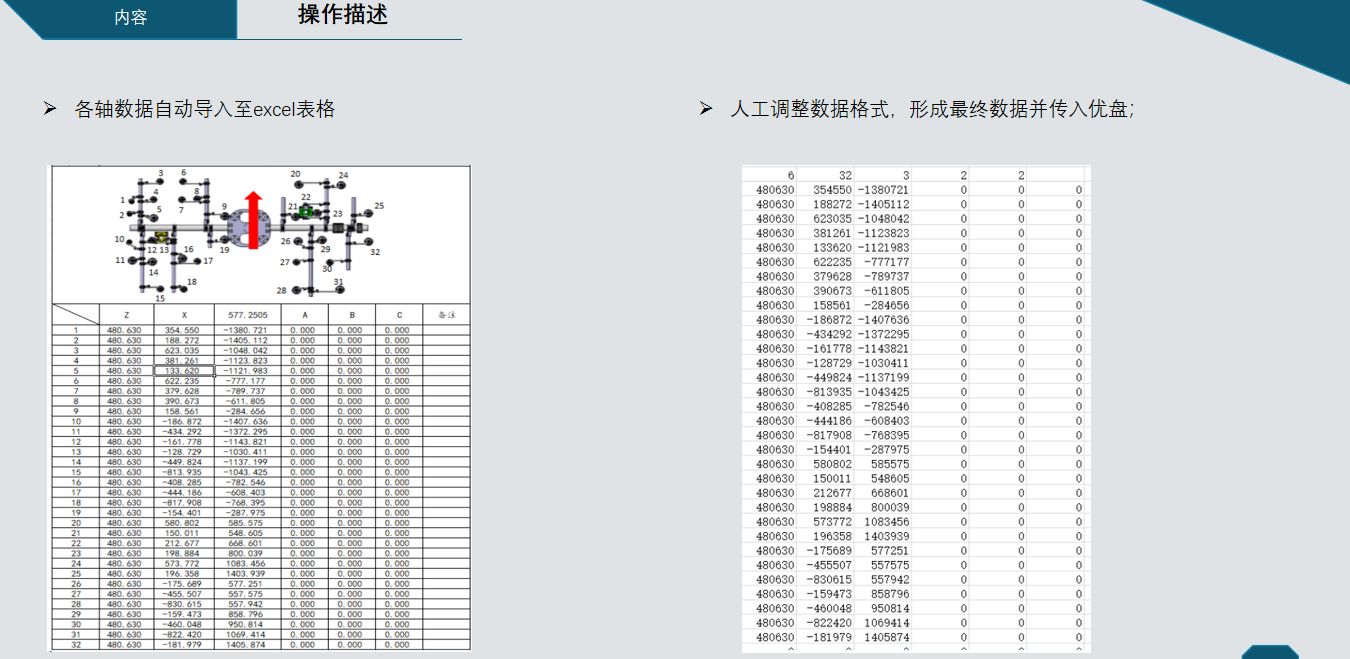The image size is (1350, 659).
Task: Click the value -777177 in right spreadsheet
Action: pyautogui.click(x=886, y=262)
